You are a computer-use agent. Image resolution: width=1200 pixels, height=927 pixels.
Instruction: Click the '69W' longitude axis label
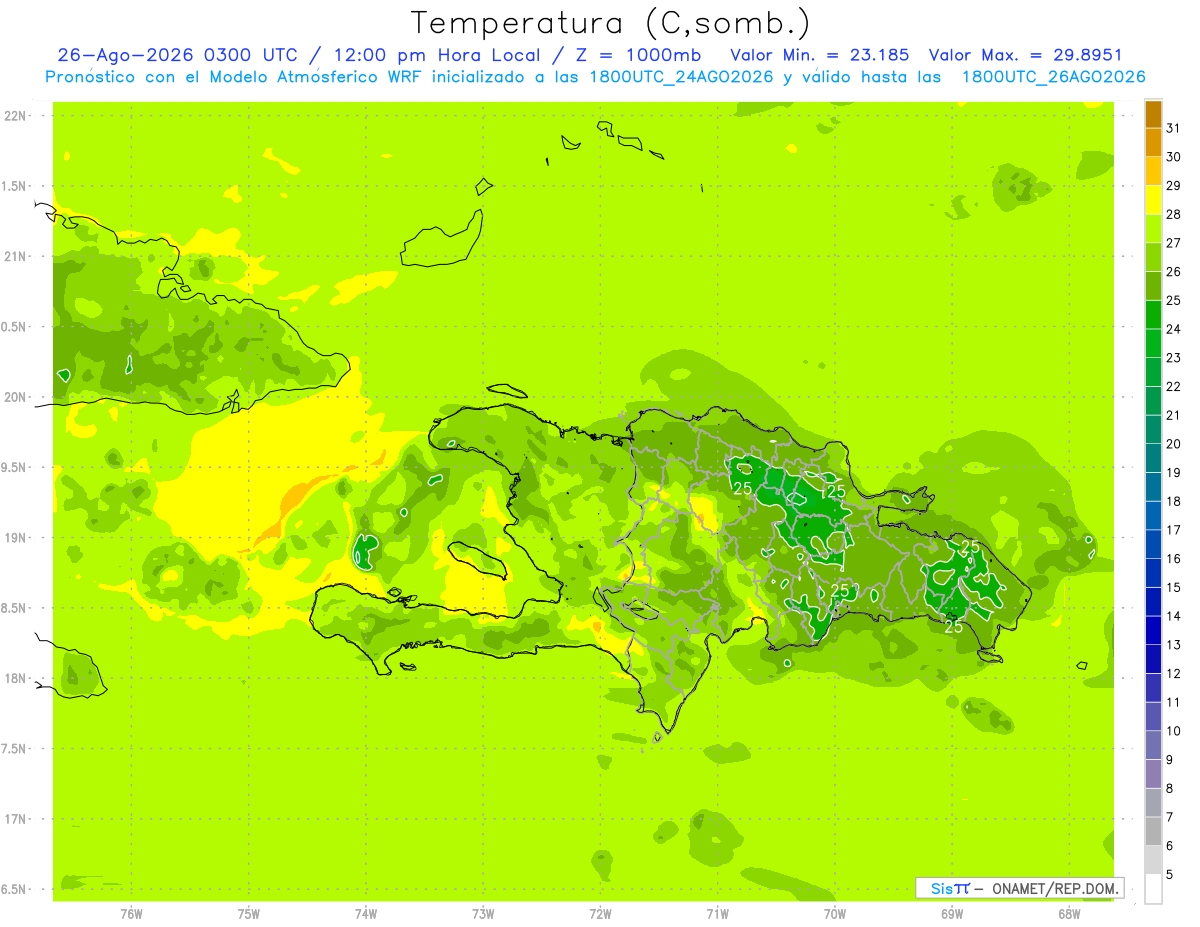[952, 913]
